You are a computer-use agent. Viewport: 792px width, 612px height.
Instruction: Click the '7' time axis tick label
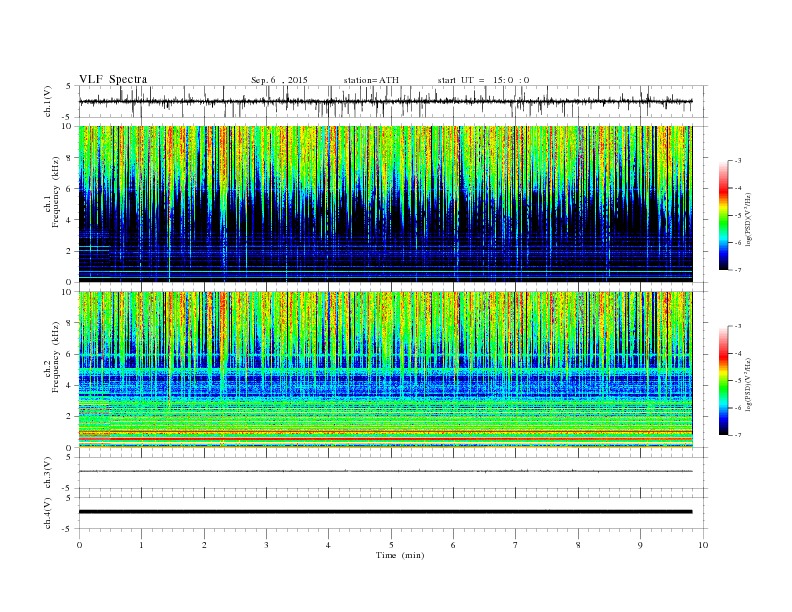coord(516,545)
